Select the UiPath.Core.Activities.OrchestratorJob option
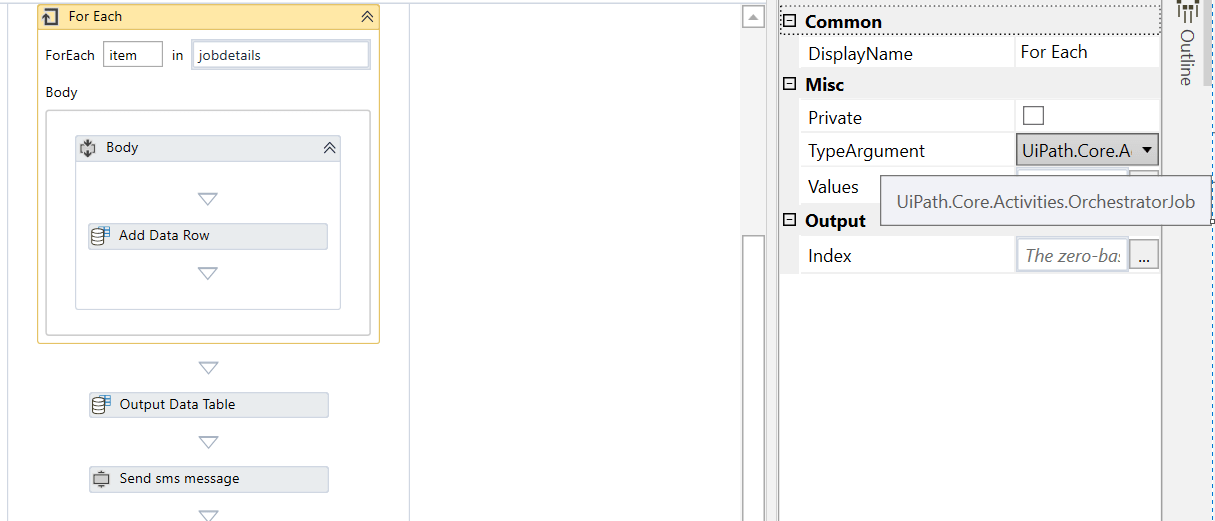1215x521 pixels. pyautogui.click(x=1046, y=202)
